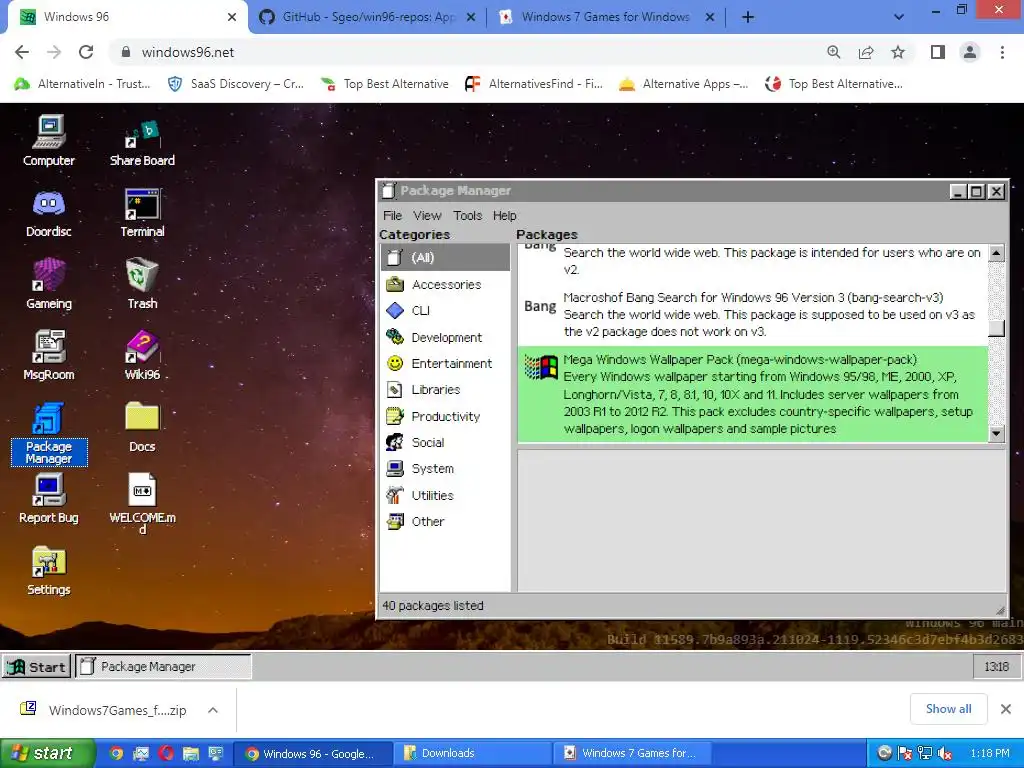This screenshot has height=768, width=1024.
Task: Open the Wiki96 desktop shortcut
Action: click(x=142, y=355)
